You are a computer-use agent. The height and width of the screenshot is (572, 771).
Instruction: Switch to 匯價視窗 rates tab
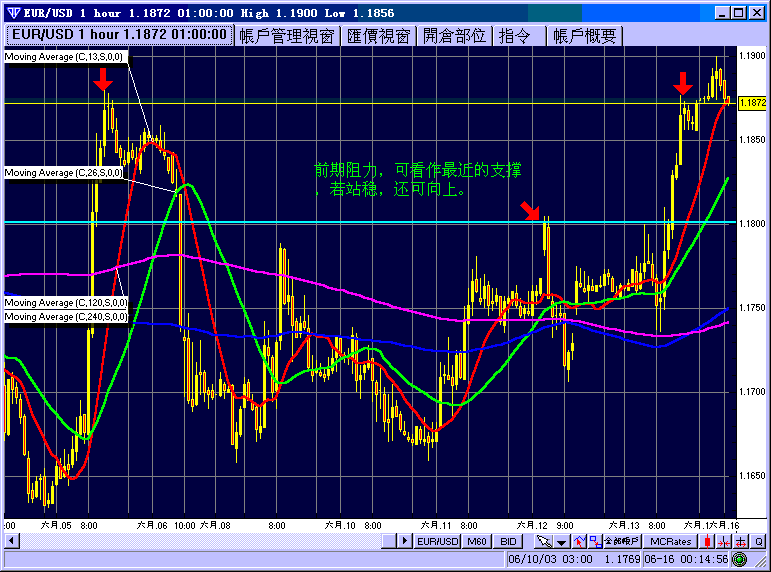(379, 36)
